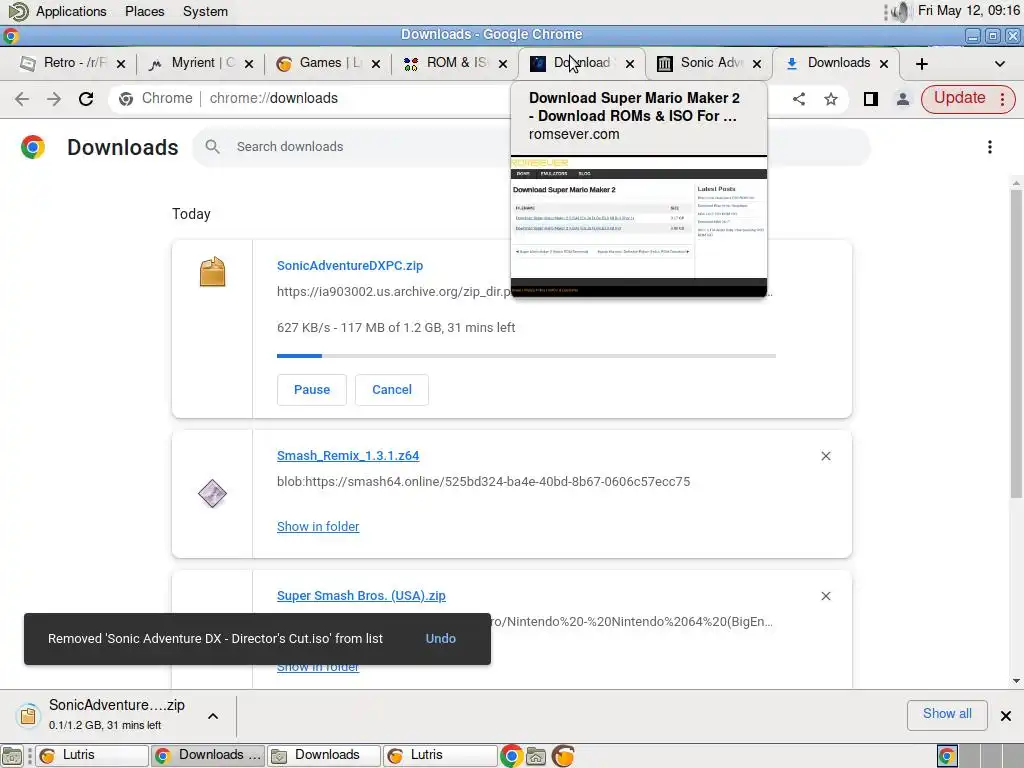Close the Retro tab

click(x=121, y=63)
